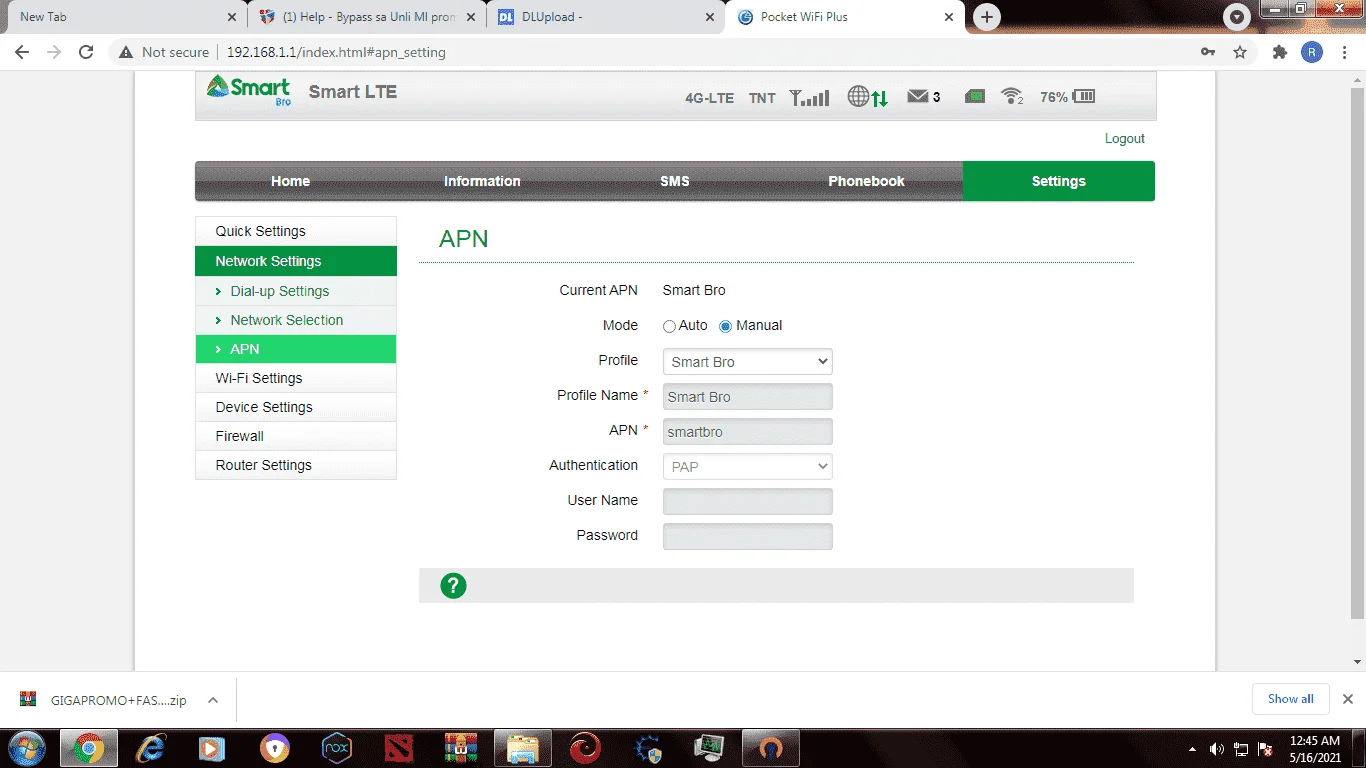Close the downloads bar
This screenshot has width=1366, height=768.
[1347, 699]
